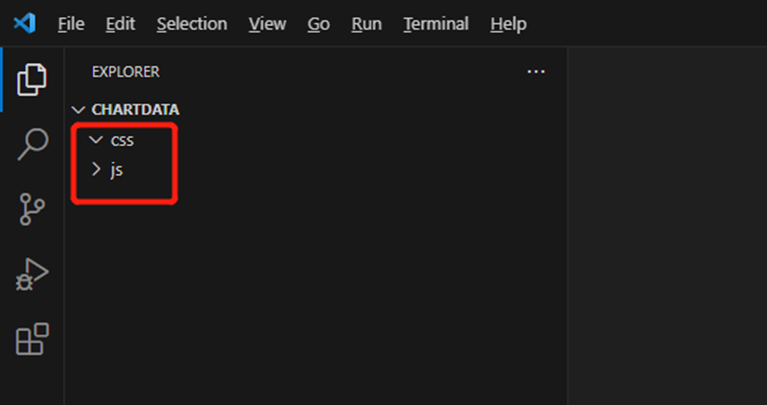The image size is (767, 405).
Task: Open Explorer more actions ellipsis
Action: pos(536,72)
